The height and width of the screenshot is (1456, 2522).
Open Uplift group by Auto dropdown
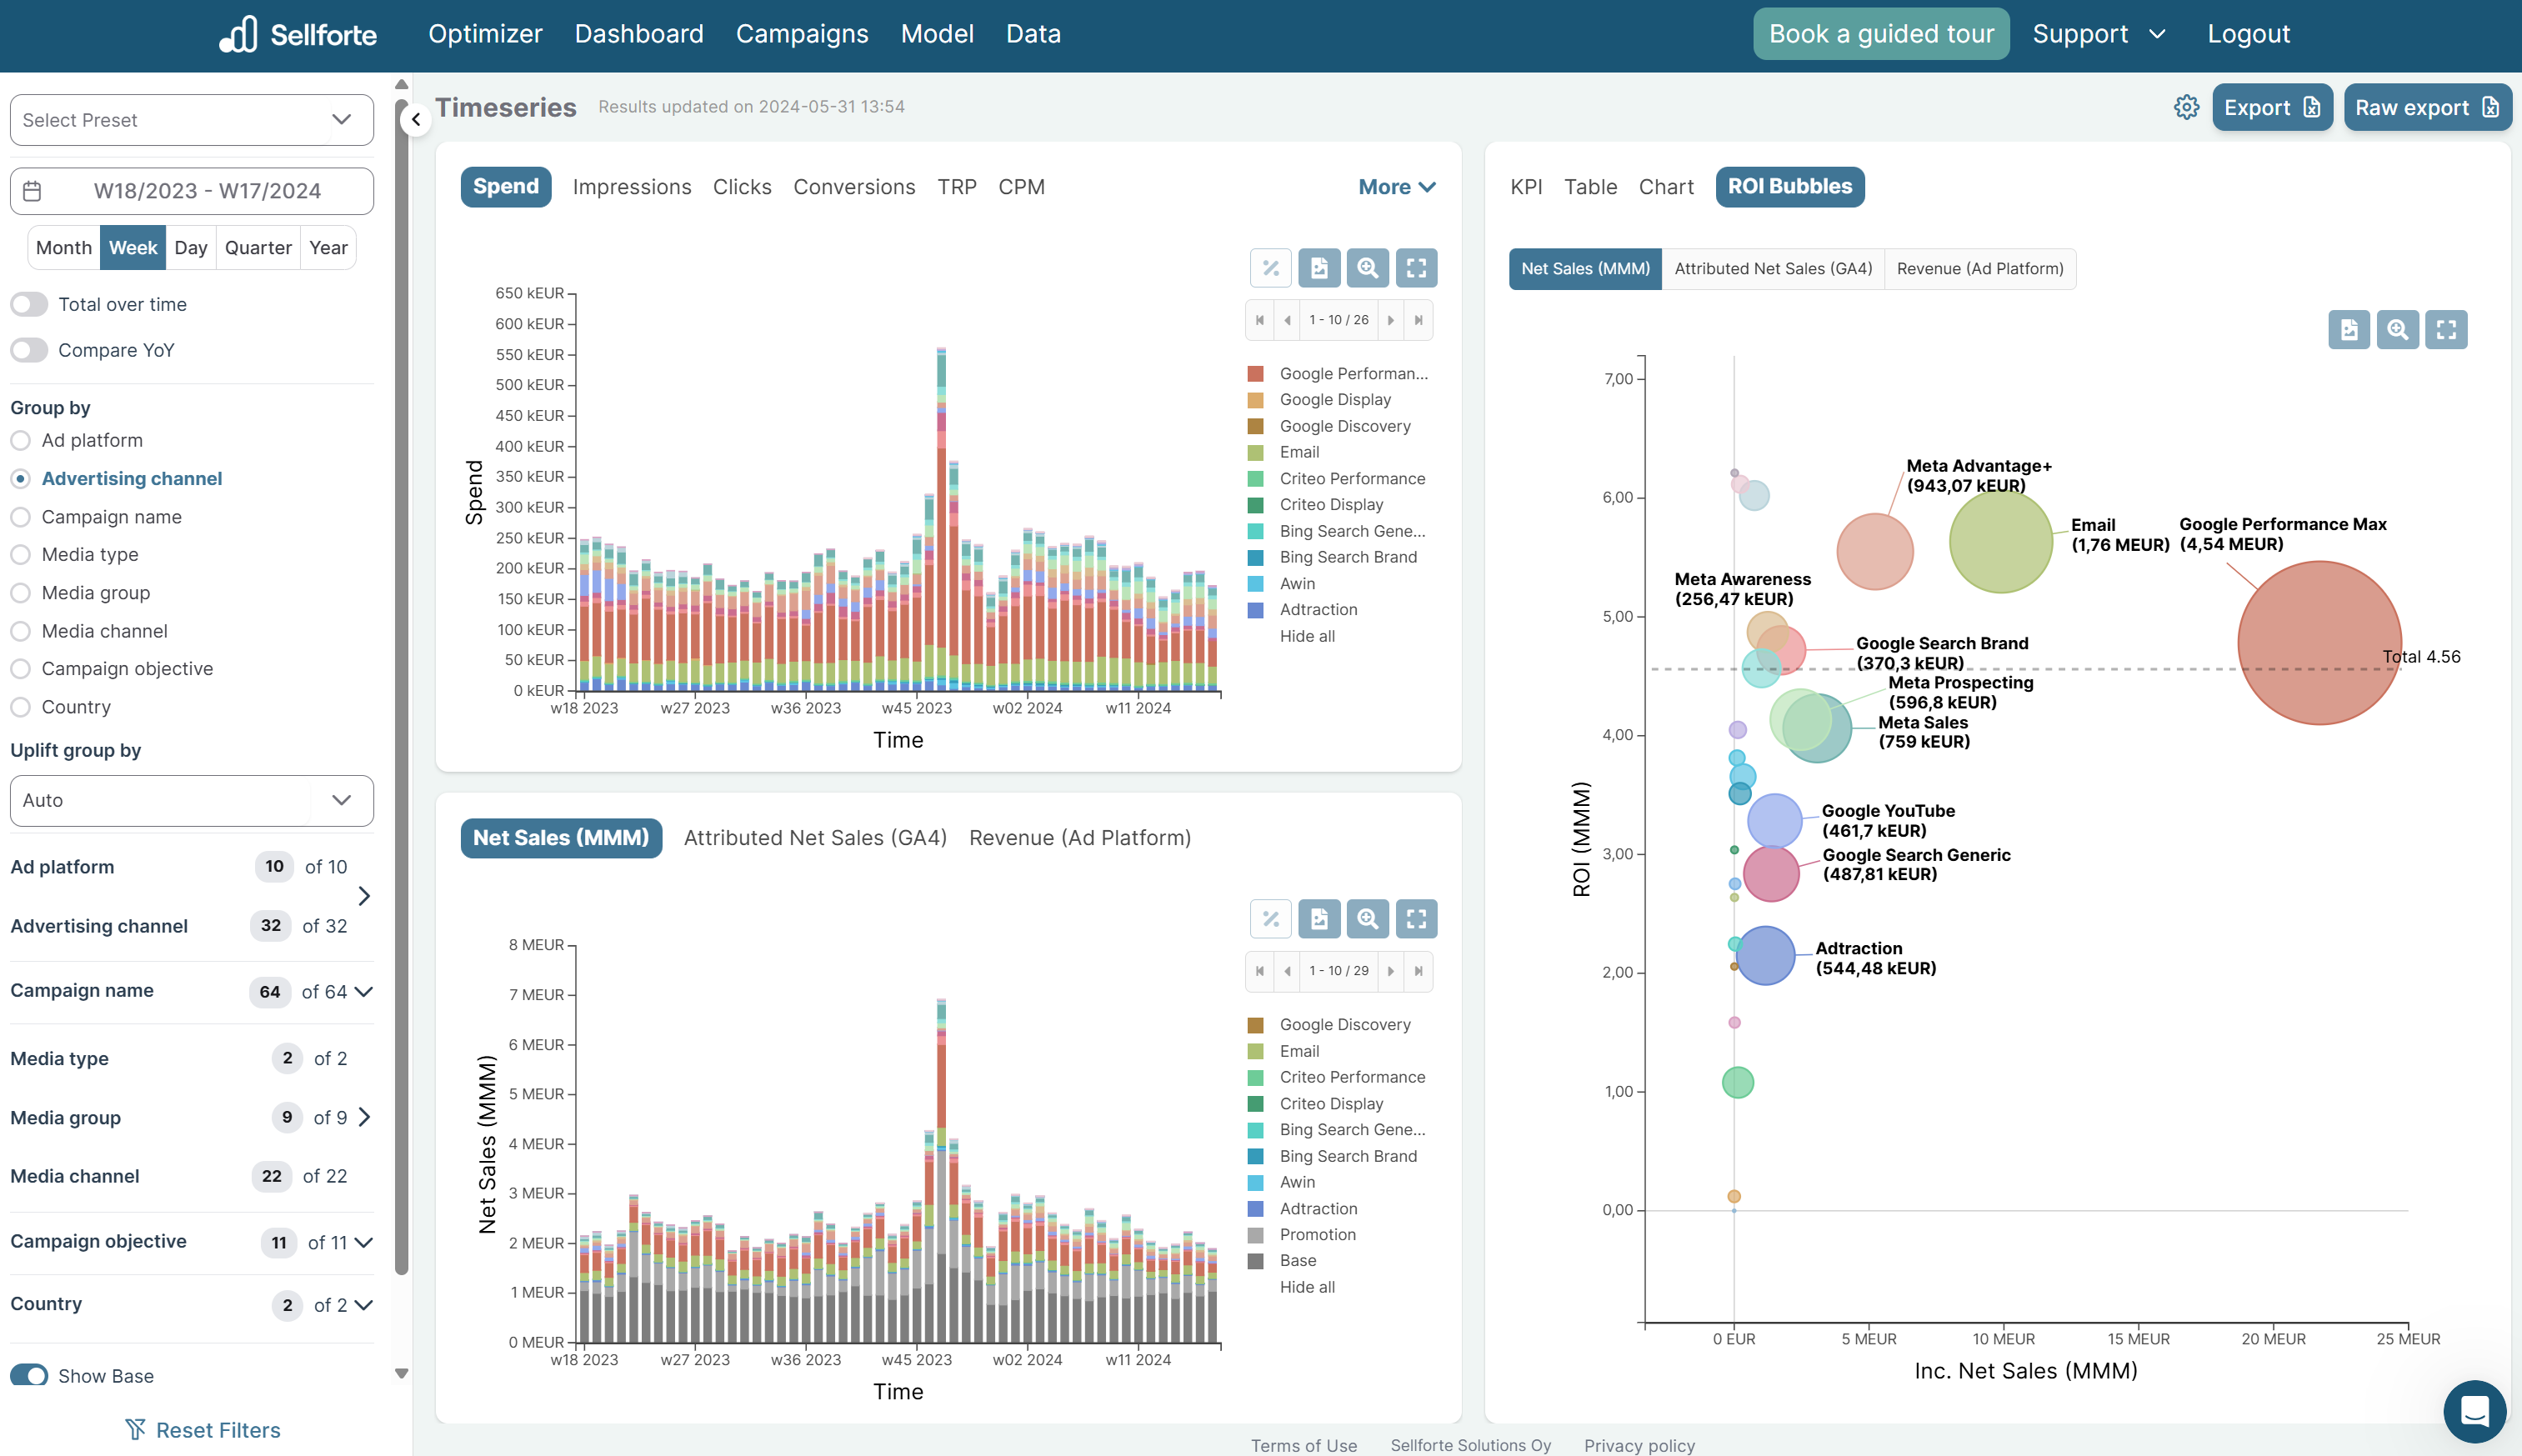click(x=192, y=800)
